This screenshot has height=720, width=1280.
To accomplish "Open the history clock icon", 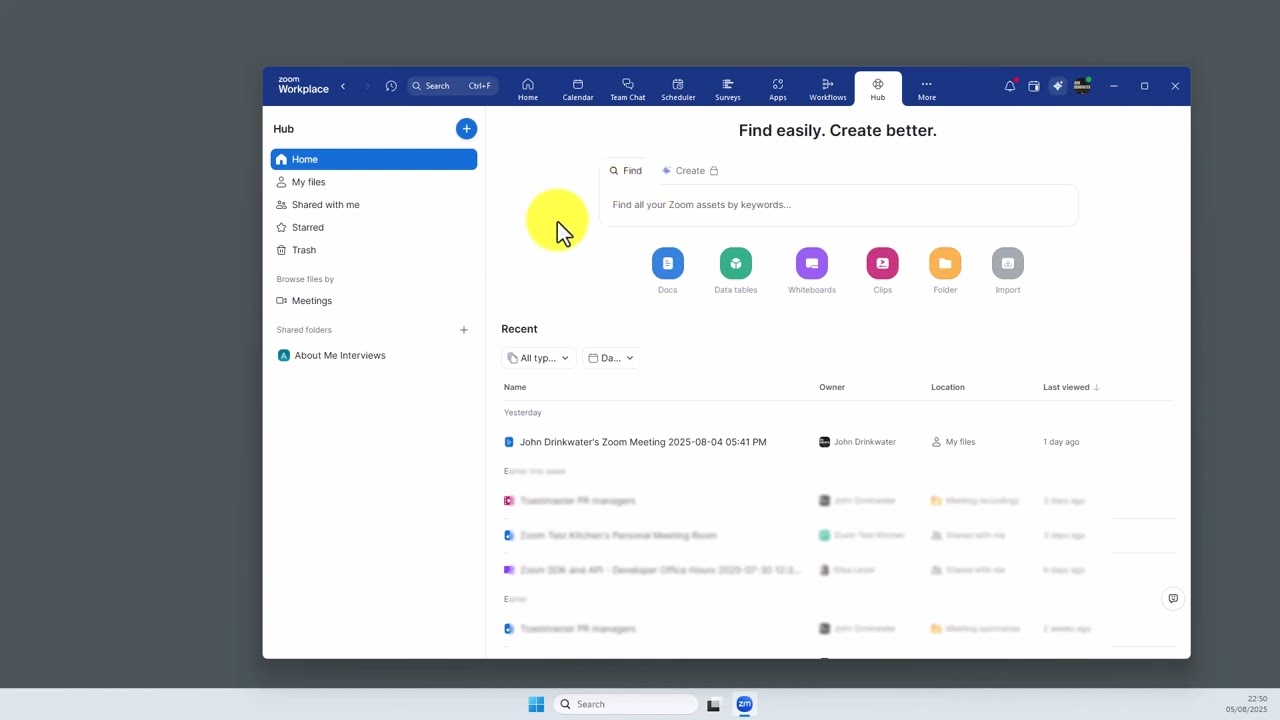I will 391,86.
